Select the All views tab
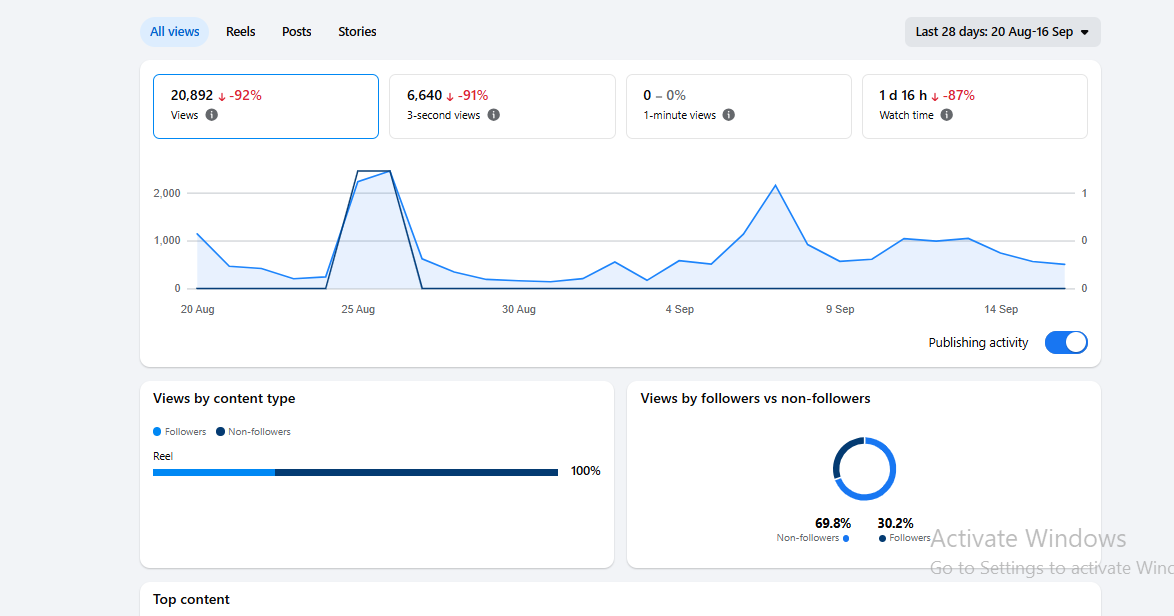 (174, 32)
